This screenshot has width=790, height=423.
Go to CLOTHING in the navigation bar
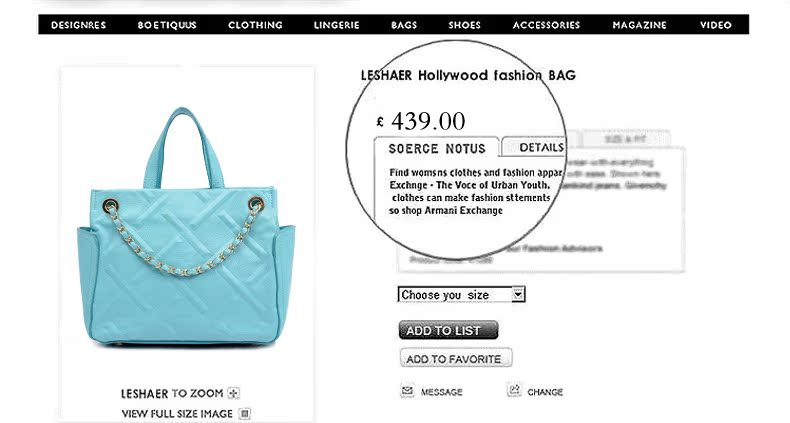pos(255,25)
